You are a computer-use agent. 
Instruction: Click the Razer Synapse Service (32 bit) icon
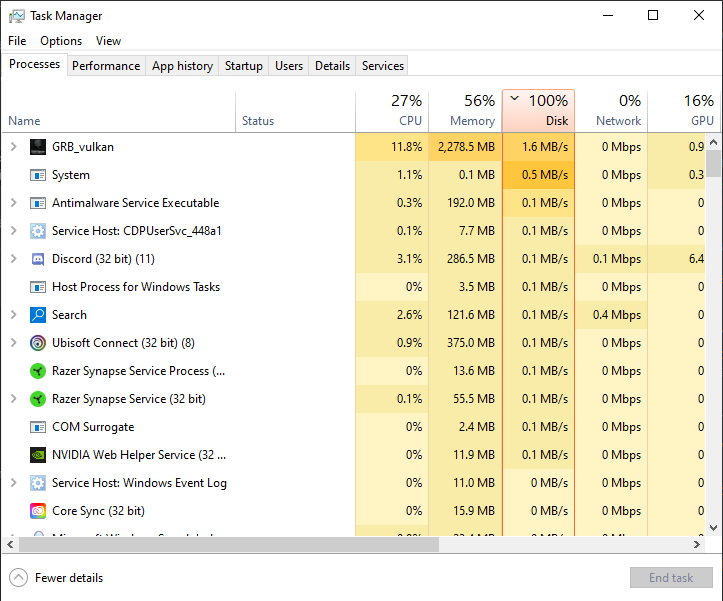tap(38, 399)
